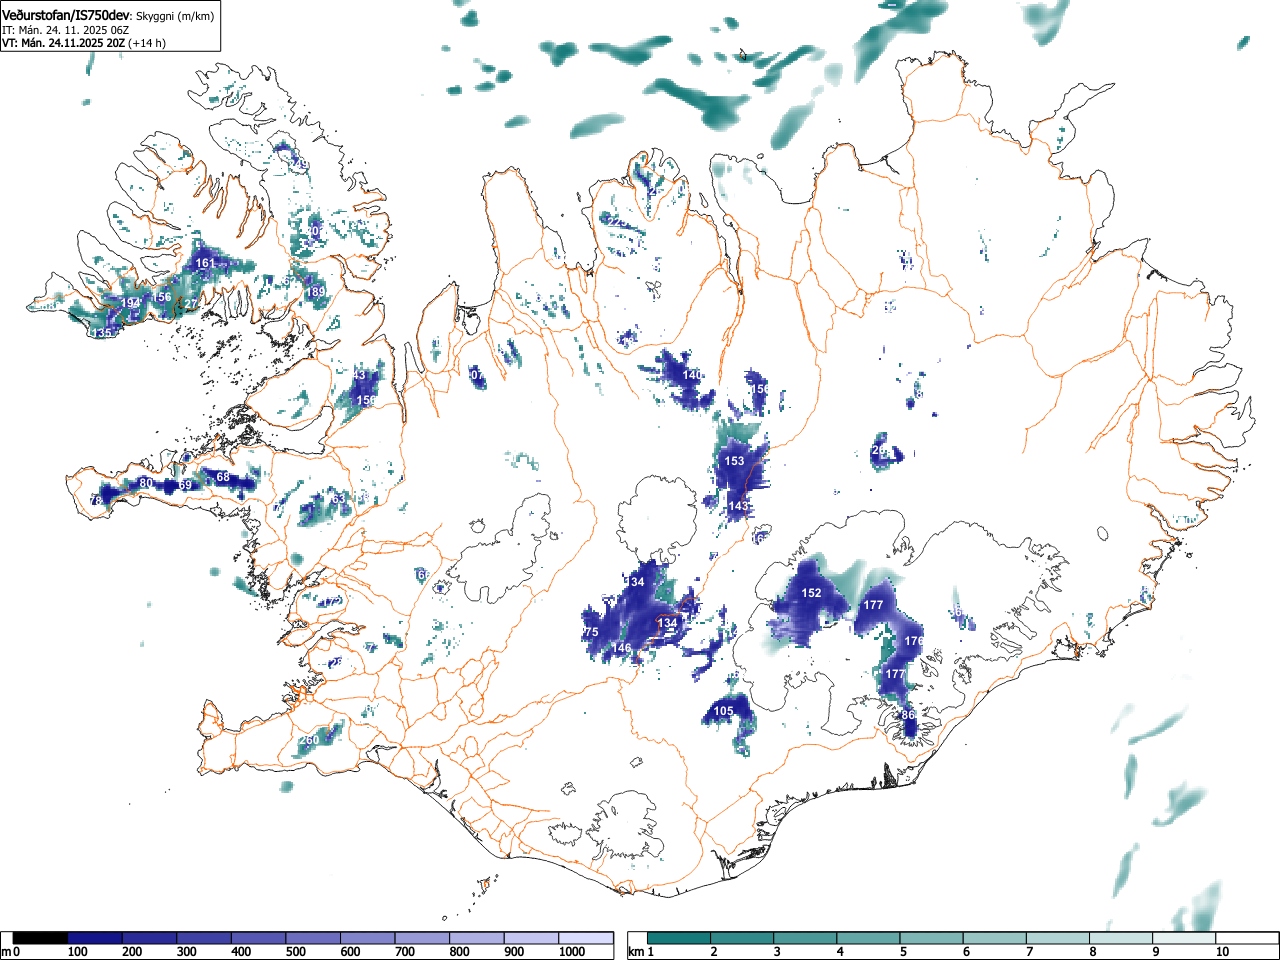1280x960 pixels.
Task: Select the 'IT: Mán. 24. 11. 2025 06Z' line
Action: click(x=65, y=30)
